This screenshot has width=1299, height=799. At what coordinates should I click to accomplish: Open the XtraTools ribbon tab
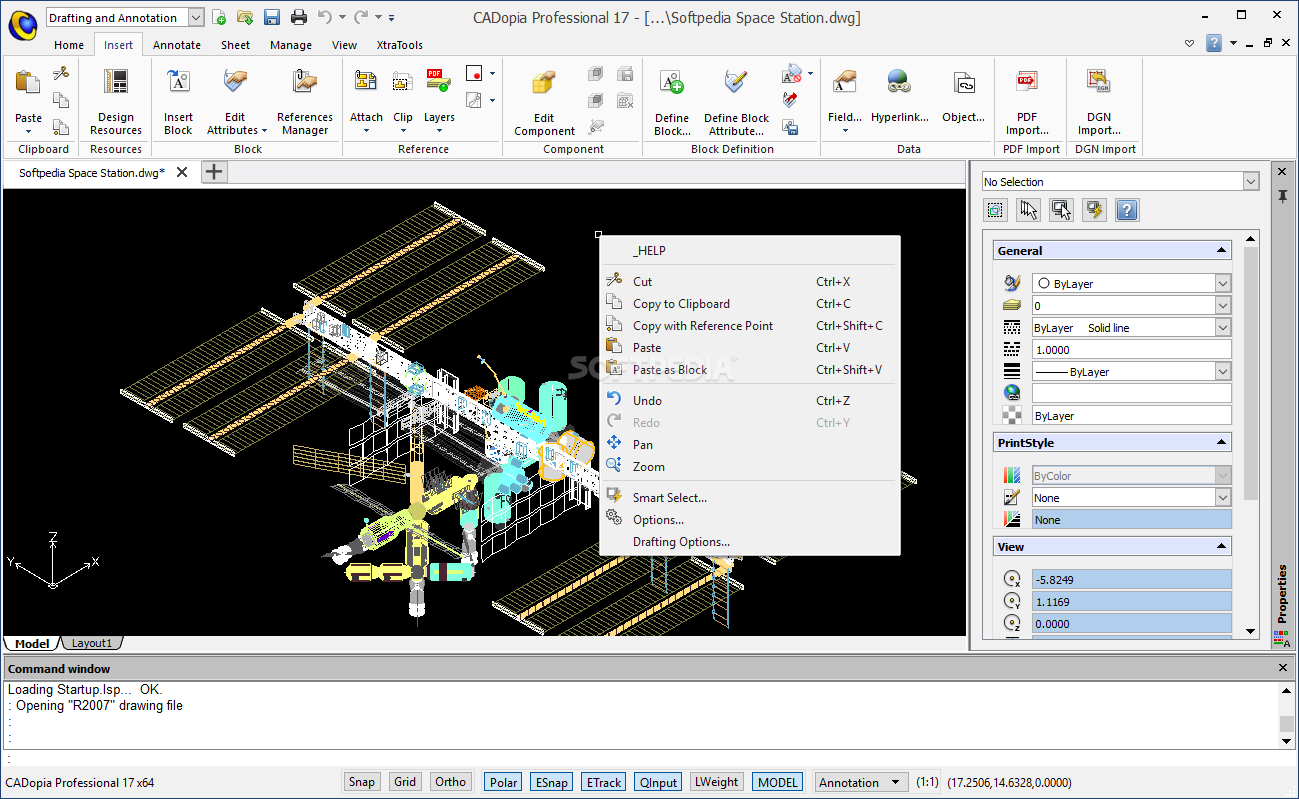click(x=400, y=45)
